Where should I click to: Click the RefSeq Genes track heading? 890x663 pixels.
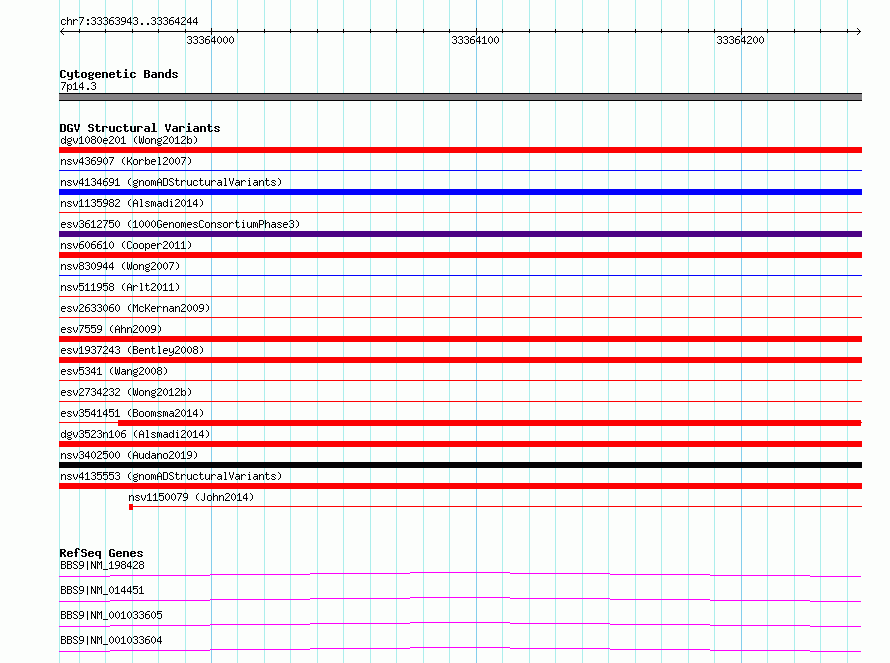[101, 553]
